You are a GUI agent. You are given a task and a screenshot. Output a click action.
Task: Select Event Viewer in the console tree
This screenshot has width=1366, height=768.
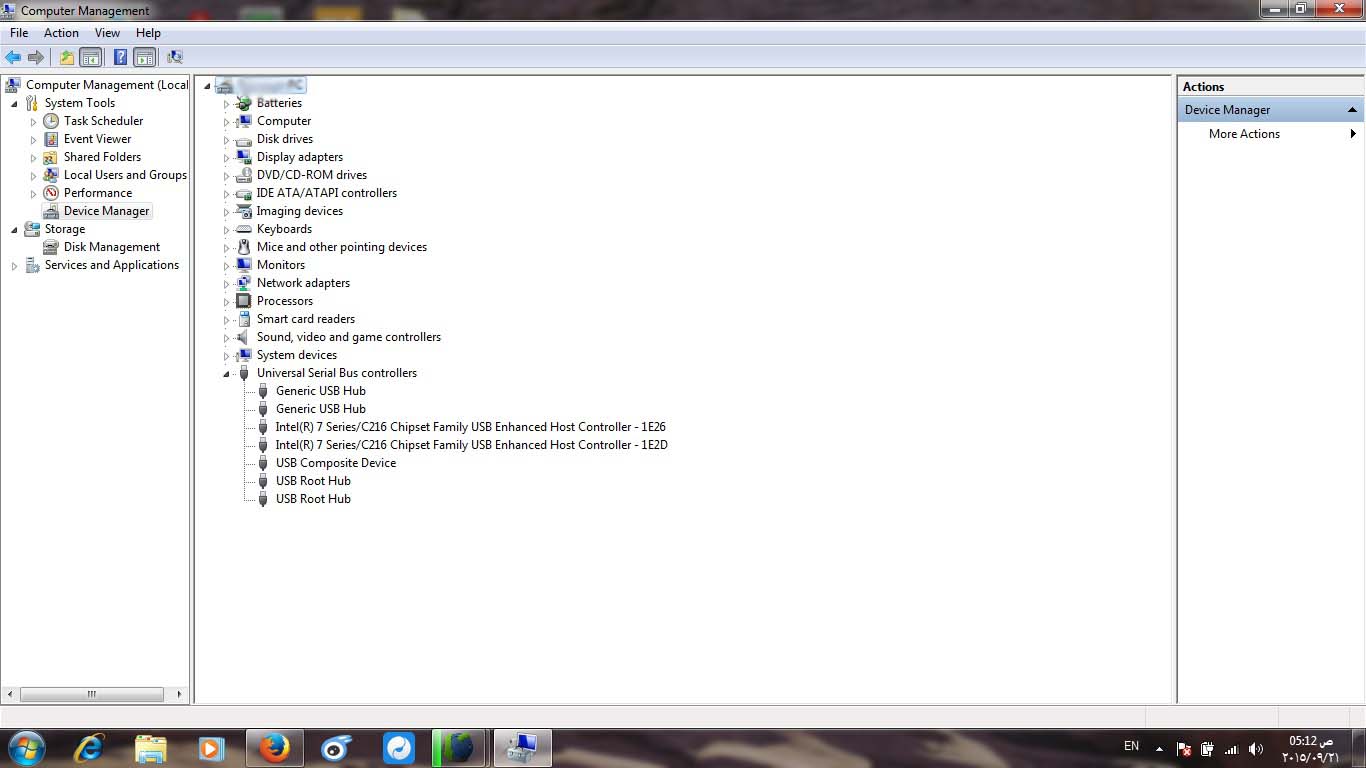pyautogui.click(x=97, y=139)
